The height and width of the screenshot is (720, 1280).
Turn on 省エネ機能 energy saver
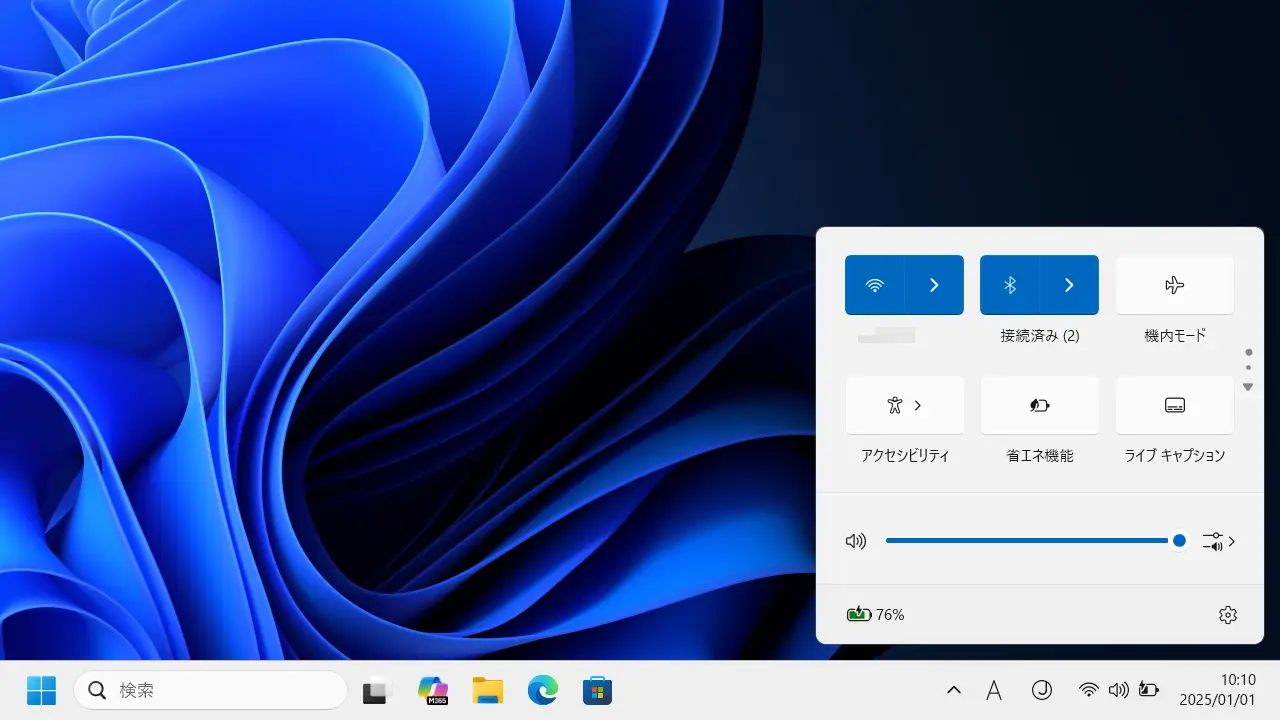click(x=1039, y=405)
